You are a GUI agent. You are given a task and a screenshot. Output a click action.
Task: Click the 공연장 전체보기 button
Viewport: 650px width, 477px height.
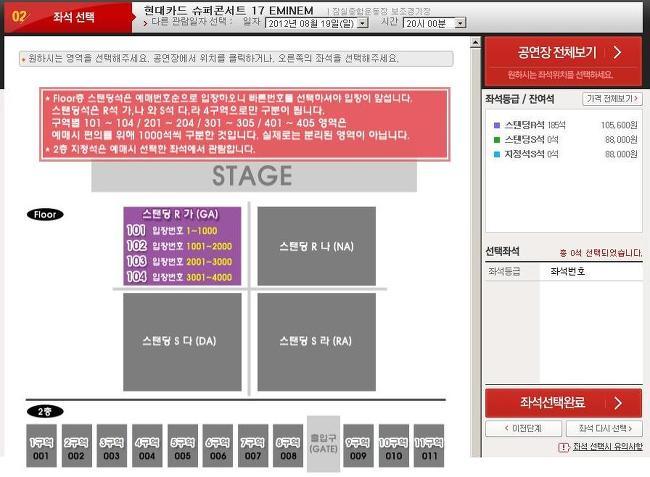point(563,61)
